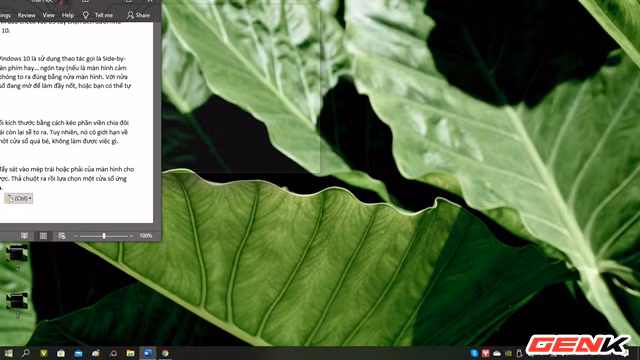Click the Tell me lightbulb icon
Viewport: 640px width, 360px height.
(85, 15)
